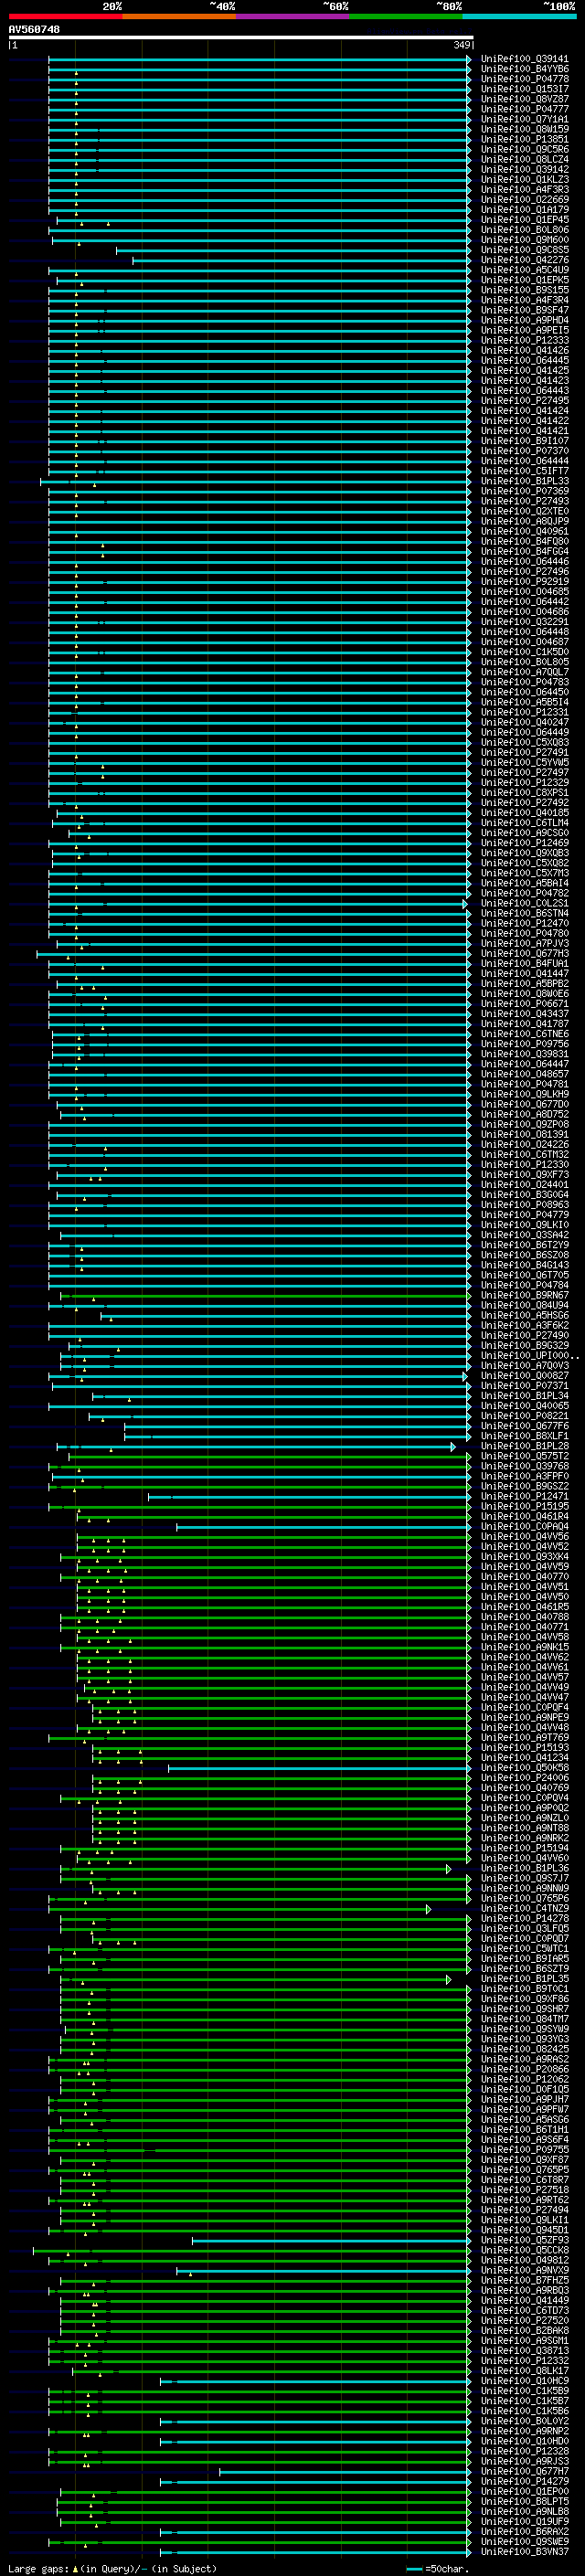The height and width of the screenshot is (2576, 585).
Task: Select the UniRef100_B1PL28 hit label
Action: point(525,1446)
